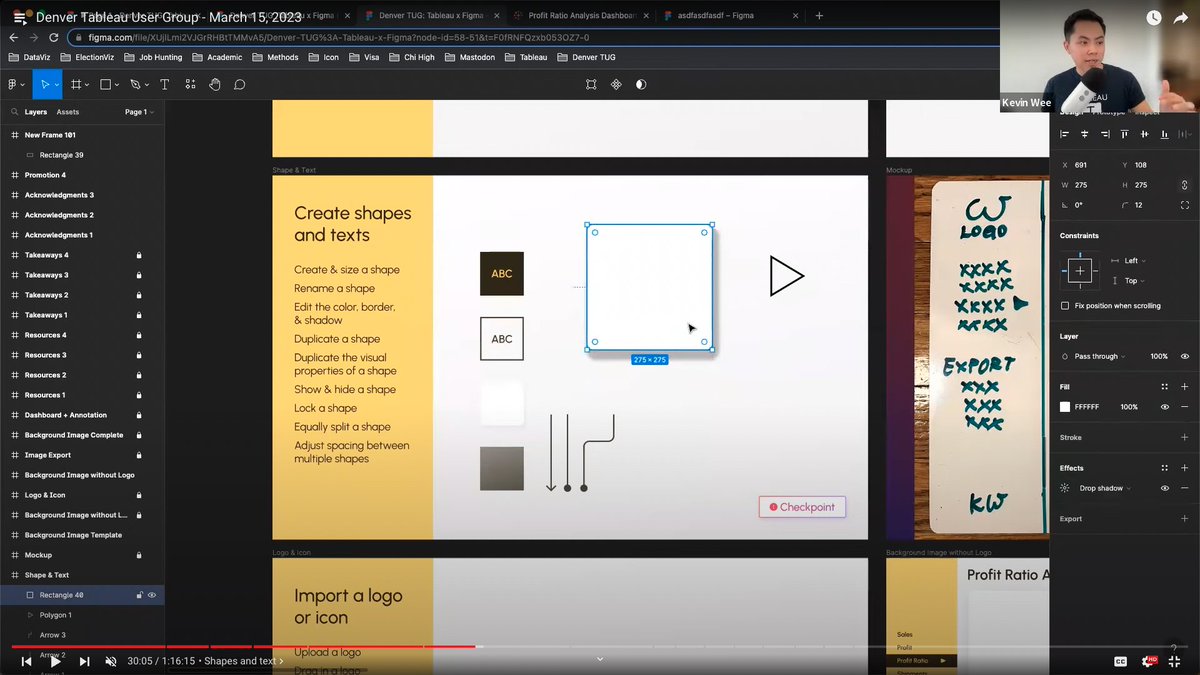Image resolution: width=1200 pixels, height=675 pixels.
Task: Play the video
Action: click(55, 661)
